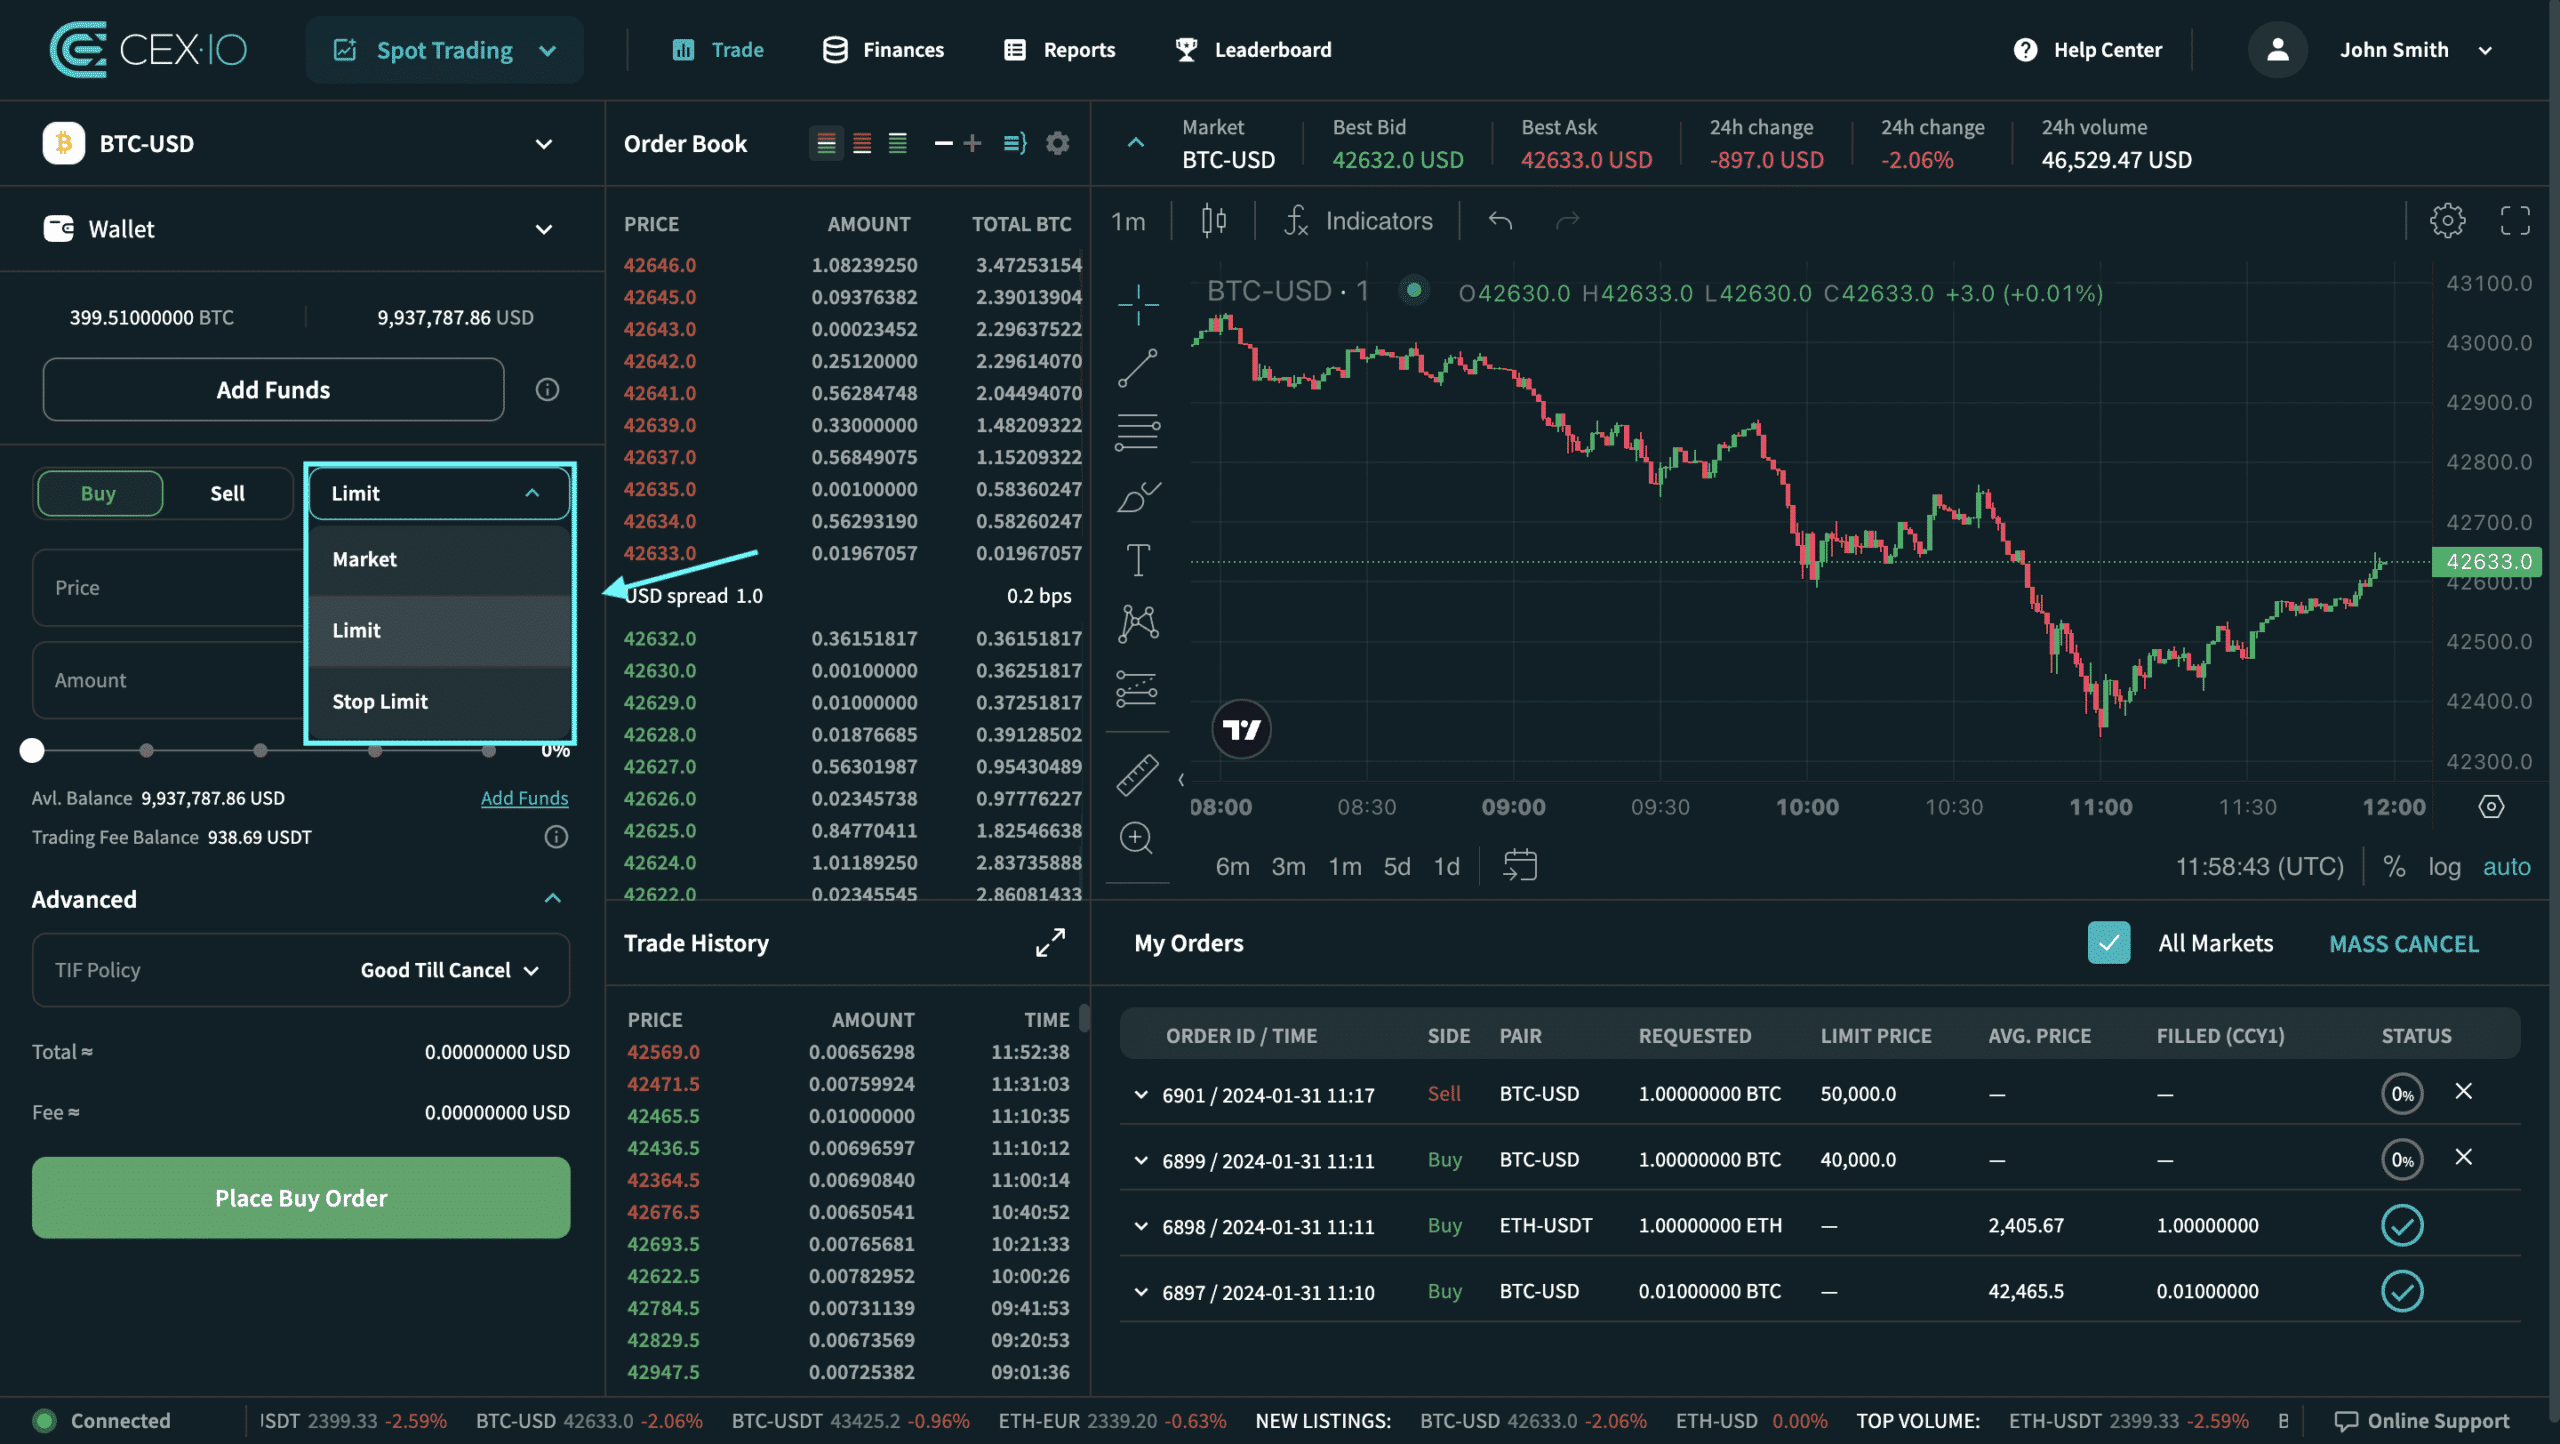Open chart settings gear

(2447, 220)
